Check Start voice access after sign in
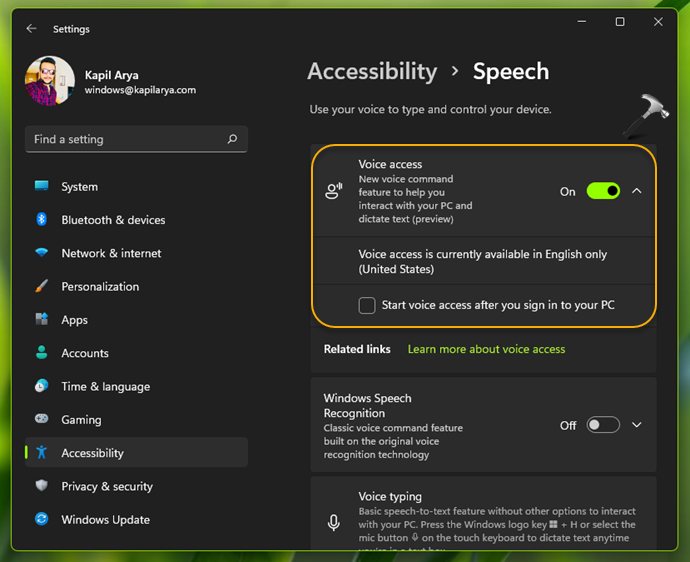The image size is (690, 562). pos(367,305)
